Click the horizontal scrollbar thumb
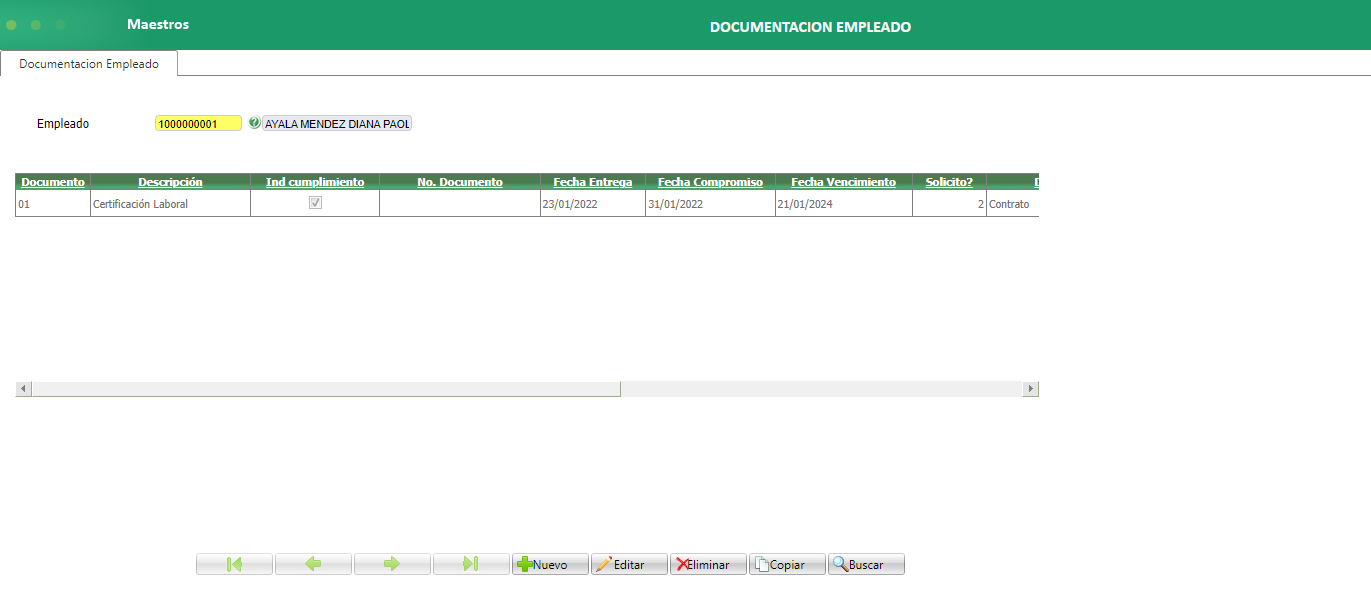This screenshot has height=594, width=1371. pos(326,388)
